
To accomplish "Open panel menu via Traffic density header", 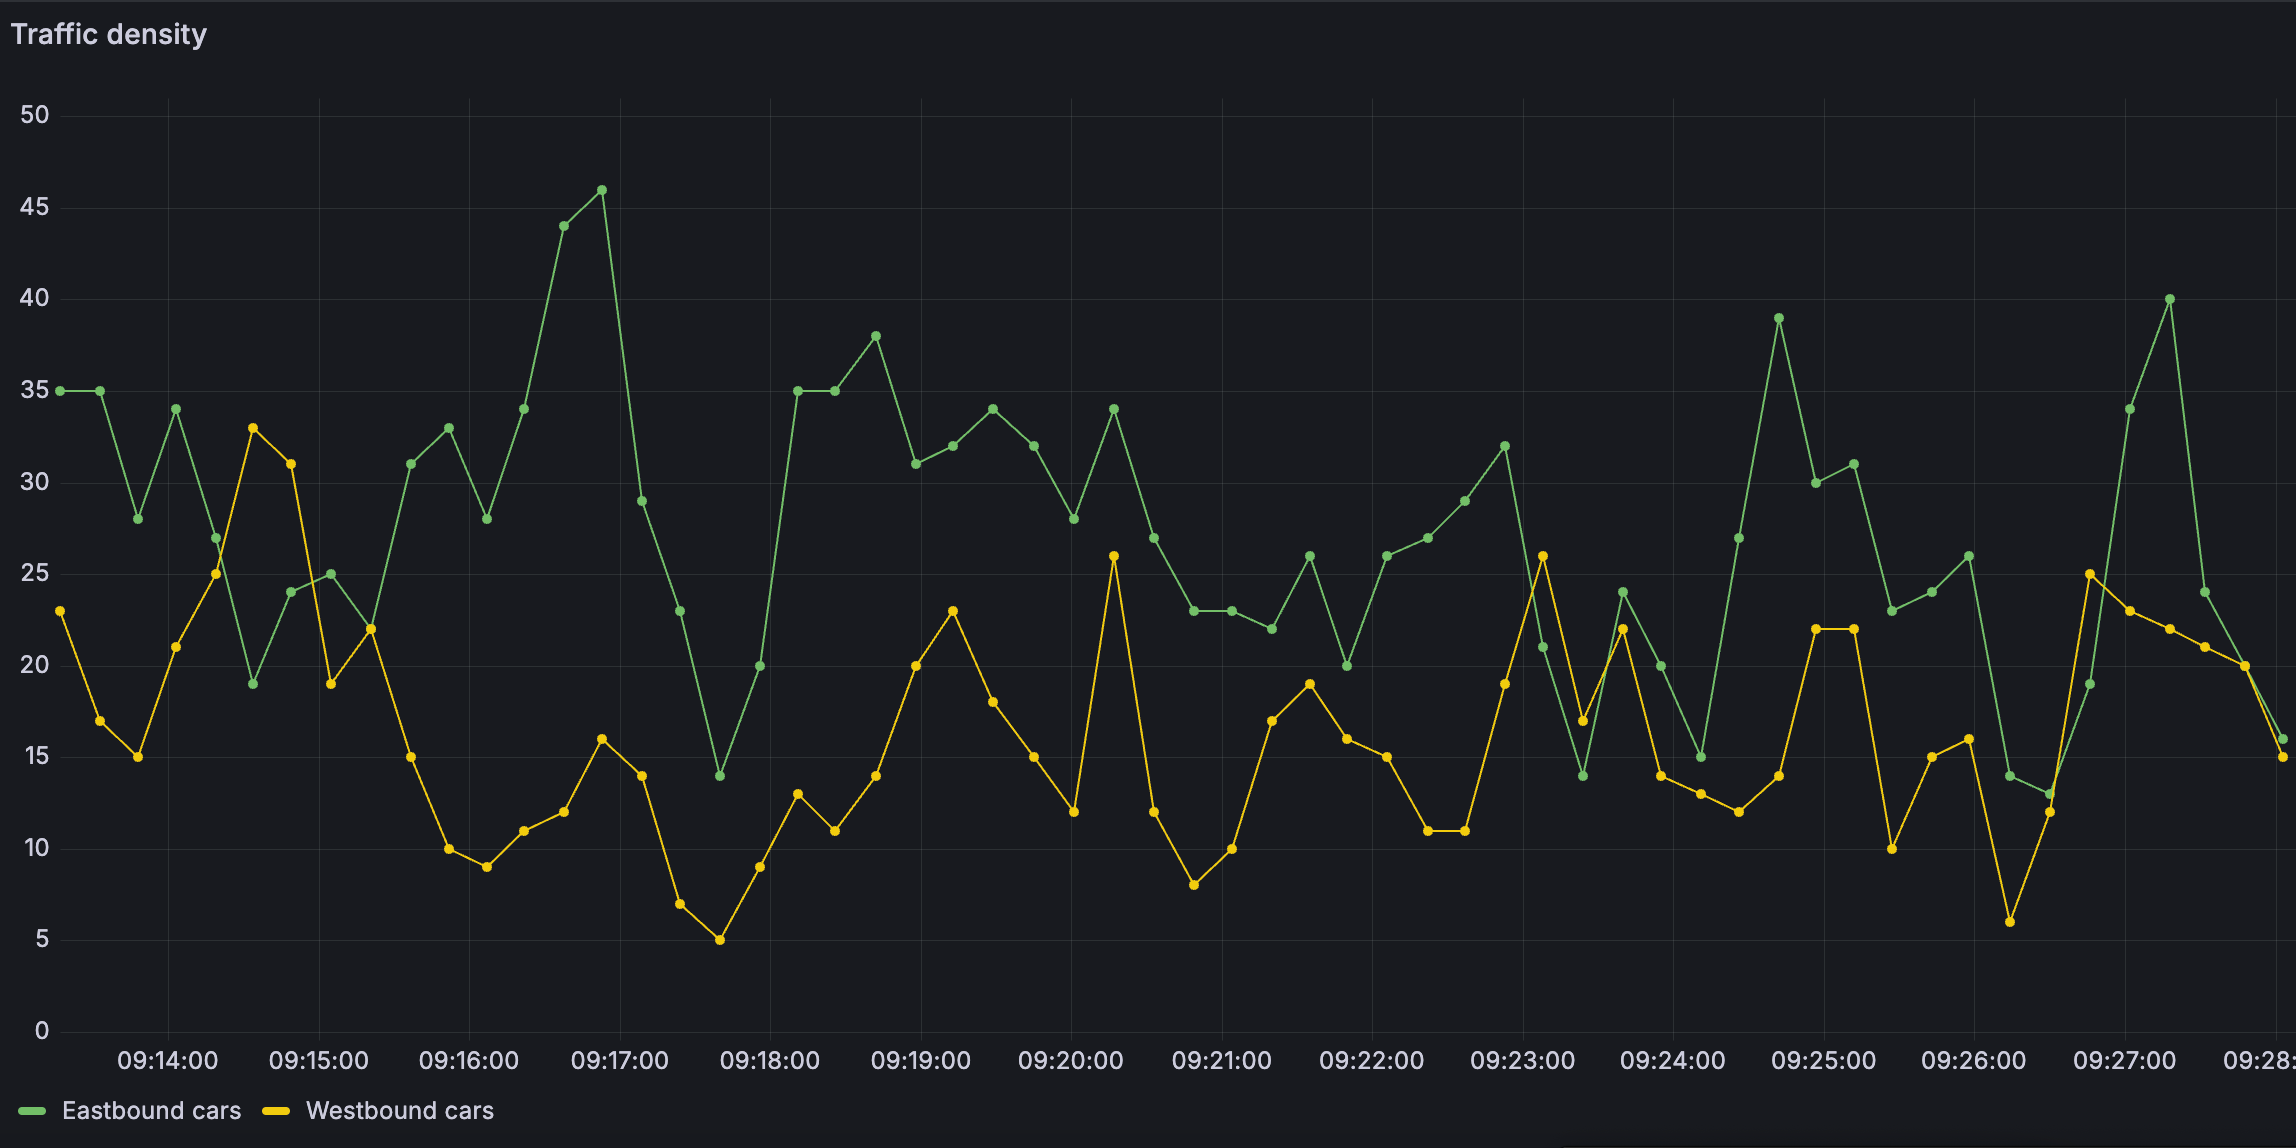I will [109, 34].
